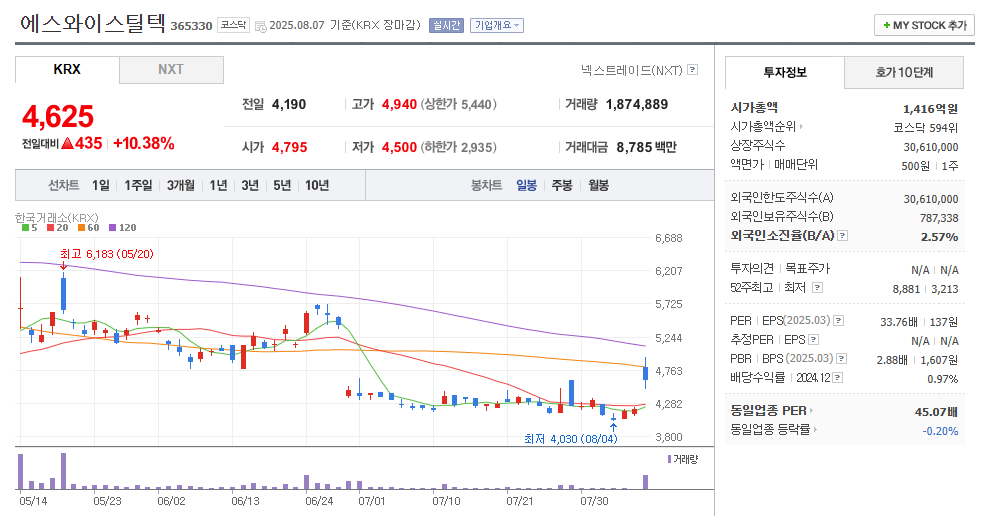Click the tall 05/20 volume bar
Screen dimensions: 983x516
click(63, 471)
